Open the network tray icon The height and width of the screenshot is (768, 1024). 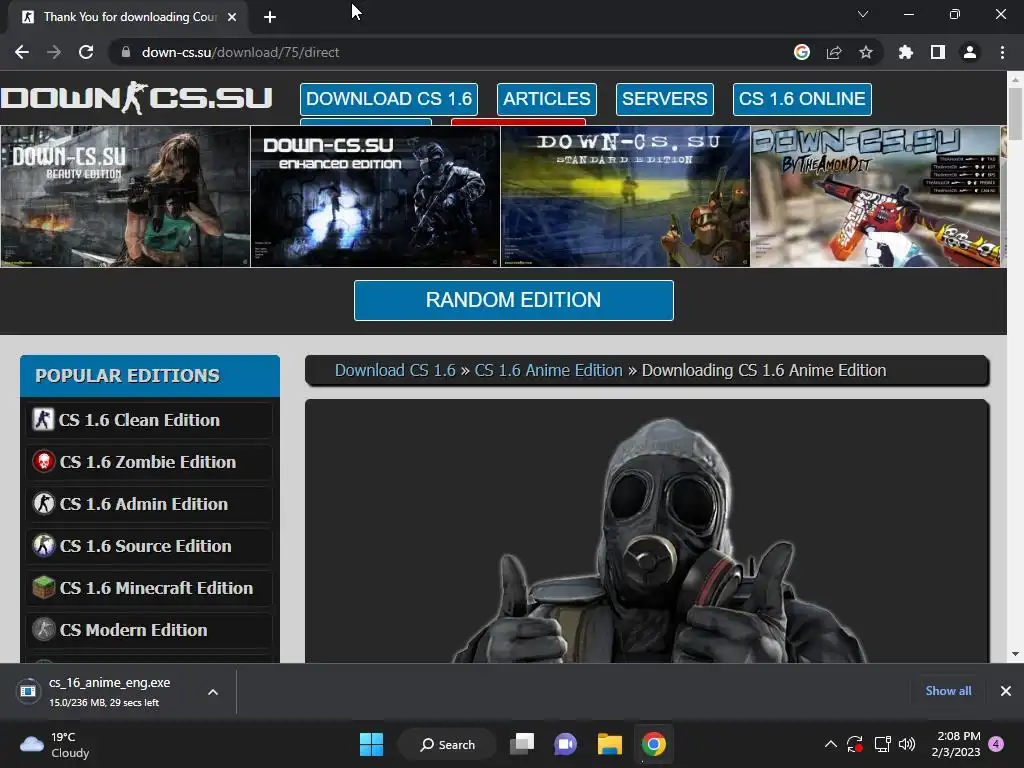coord(882,744)
